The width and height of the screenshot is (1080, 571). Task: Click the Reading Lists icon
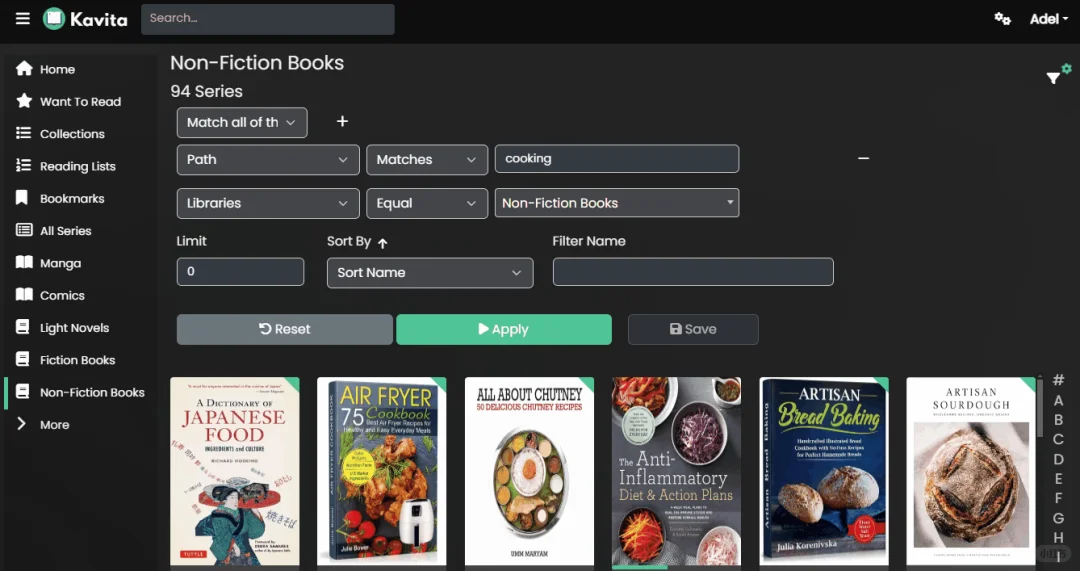(x=24, y=165)
